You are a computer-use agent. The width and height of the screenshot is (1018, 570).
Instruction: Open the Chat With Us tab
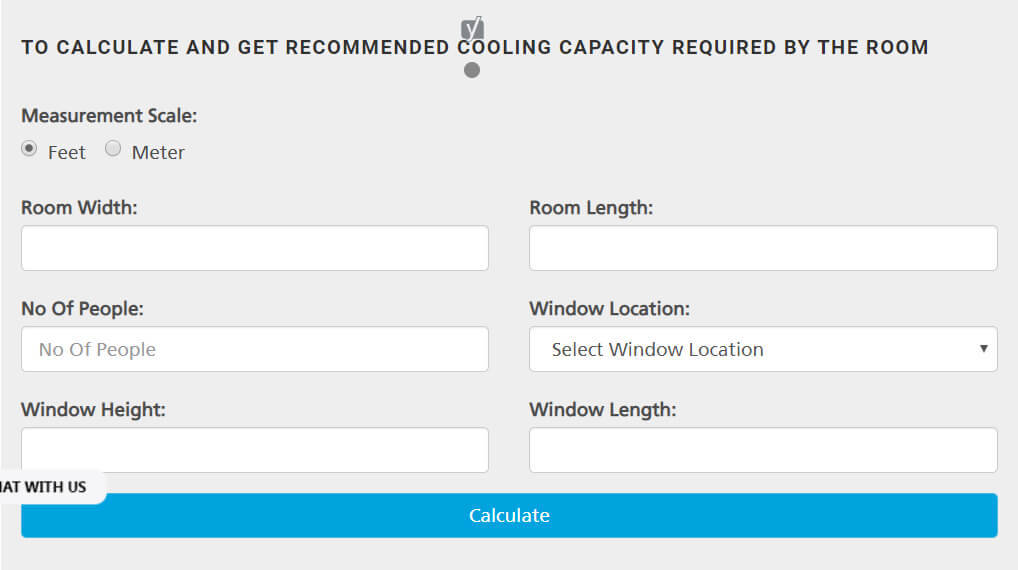pyautogui.click(x=48, y=487)
